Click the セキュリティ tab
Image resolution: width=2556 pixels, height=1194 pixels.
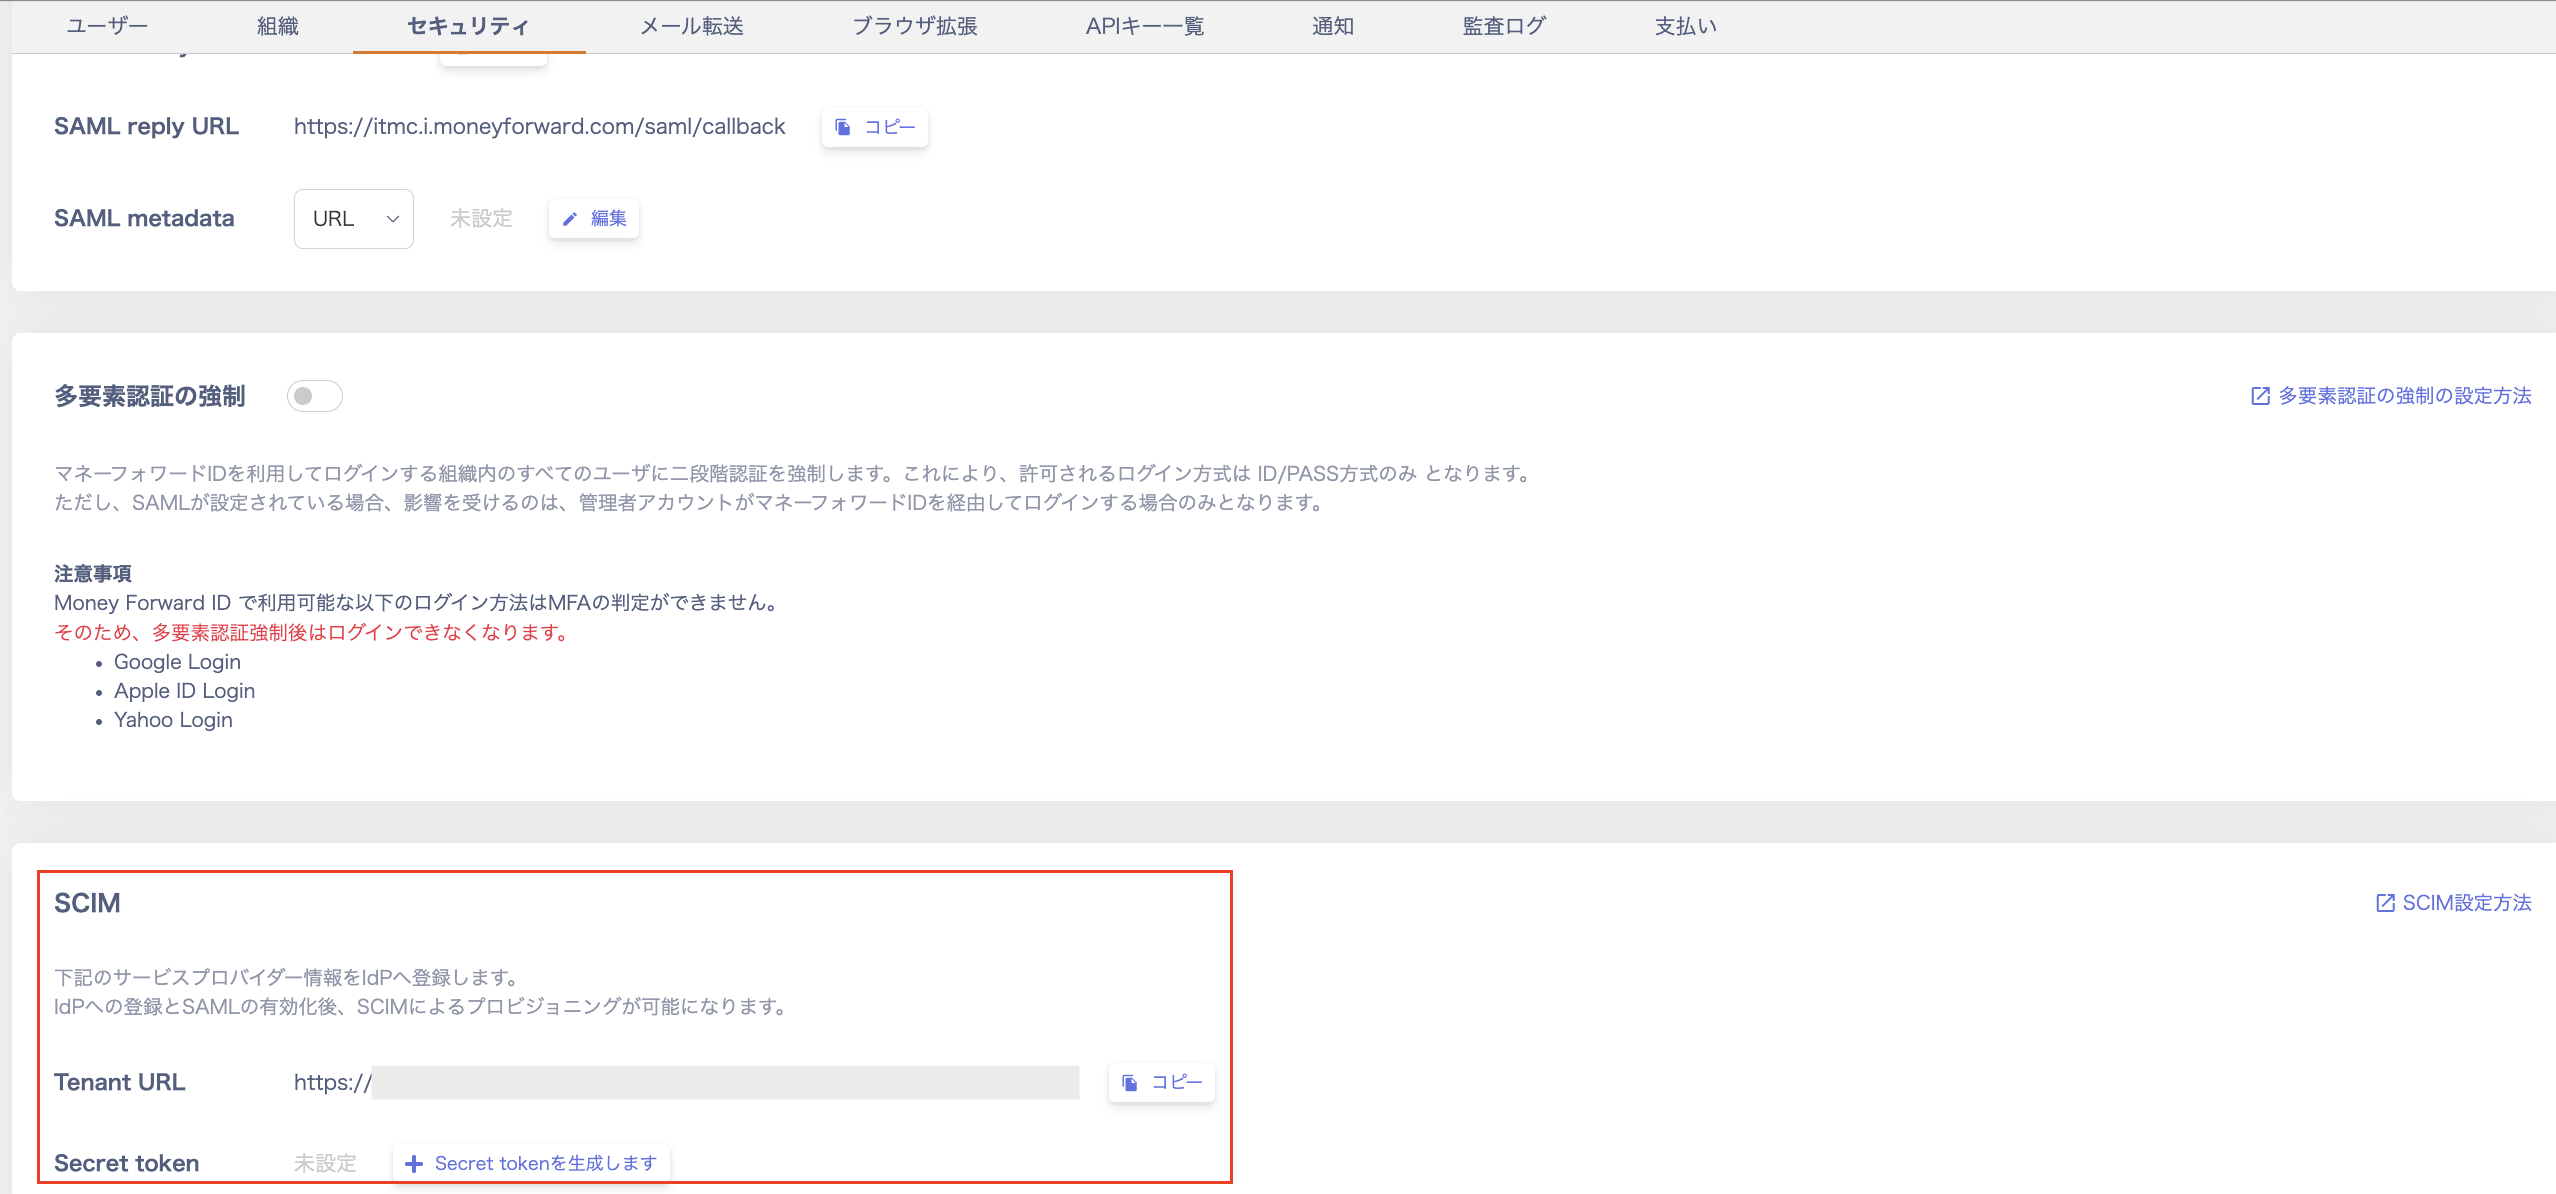[x=468, y=26]
